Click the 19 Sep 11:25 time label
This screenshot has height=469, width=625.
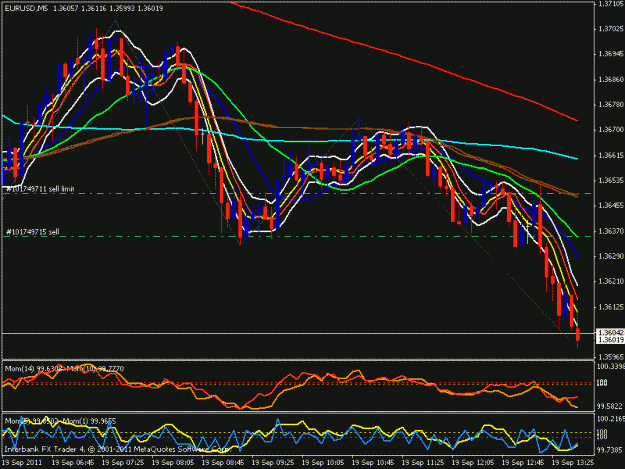click(423, 463)
